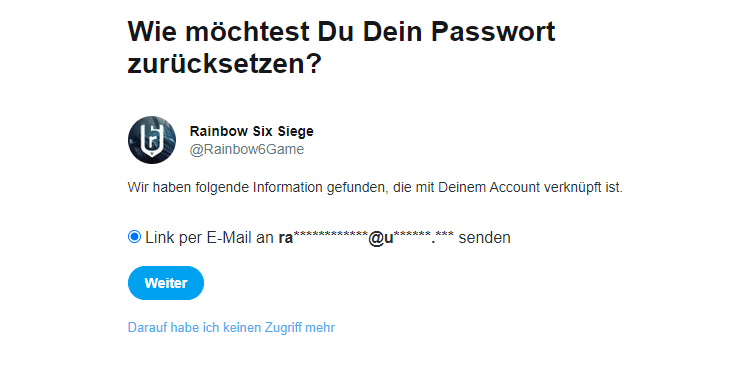
Task: Click the 'Link per E-Mail an' label
Action: 210,237
